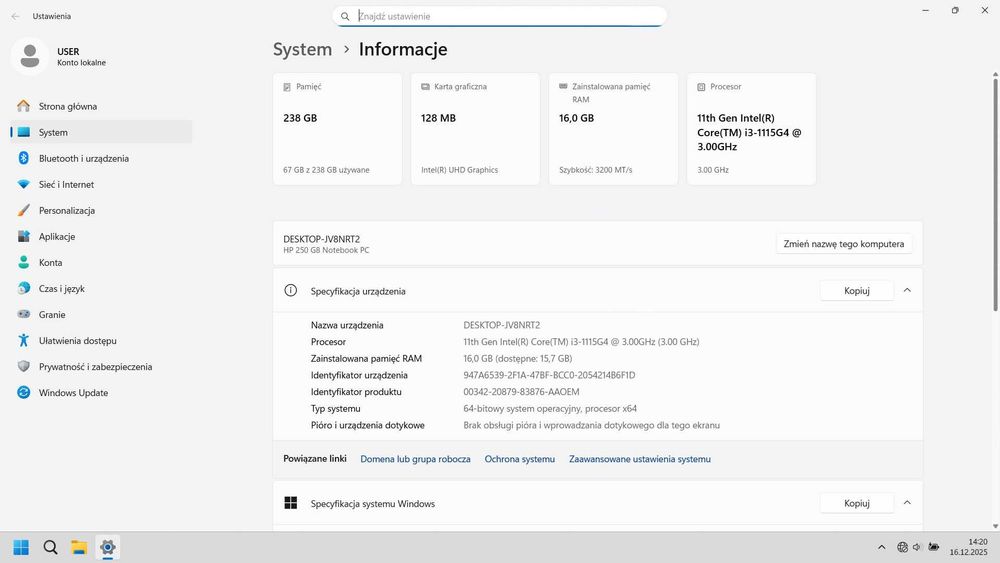This screenshot has height=563, width=1000.
Task: Click the Granie controller icon
Action: pyautogui.click(x=24, y=314)
